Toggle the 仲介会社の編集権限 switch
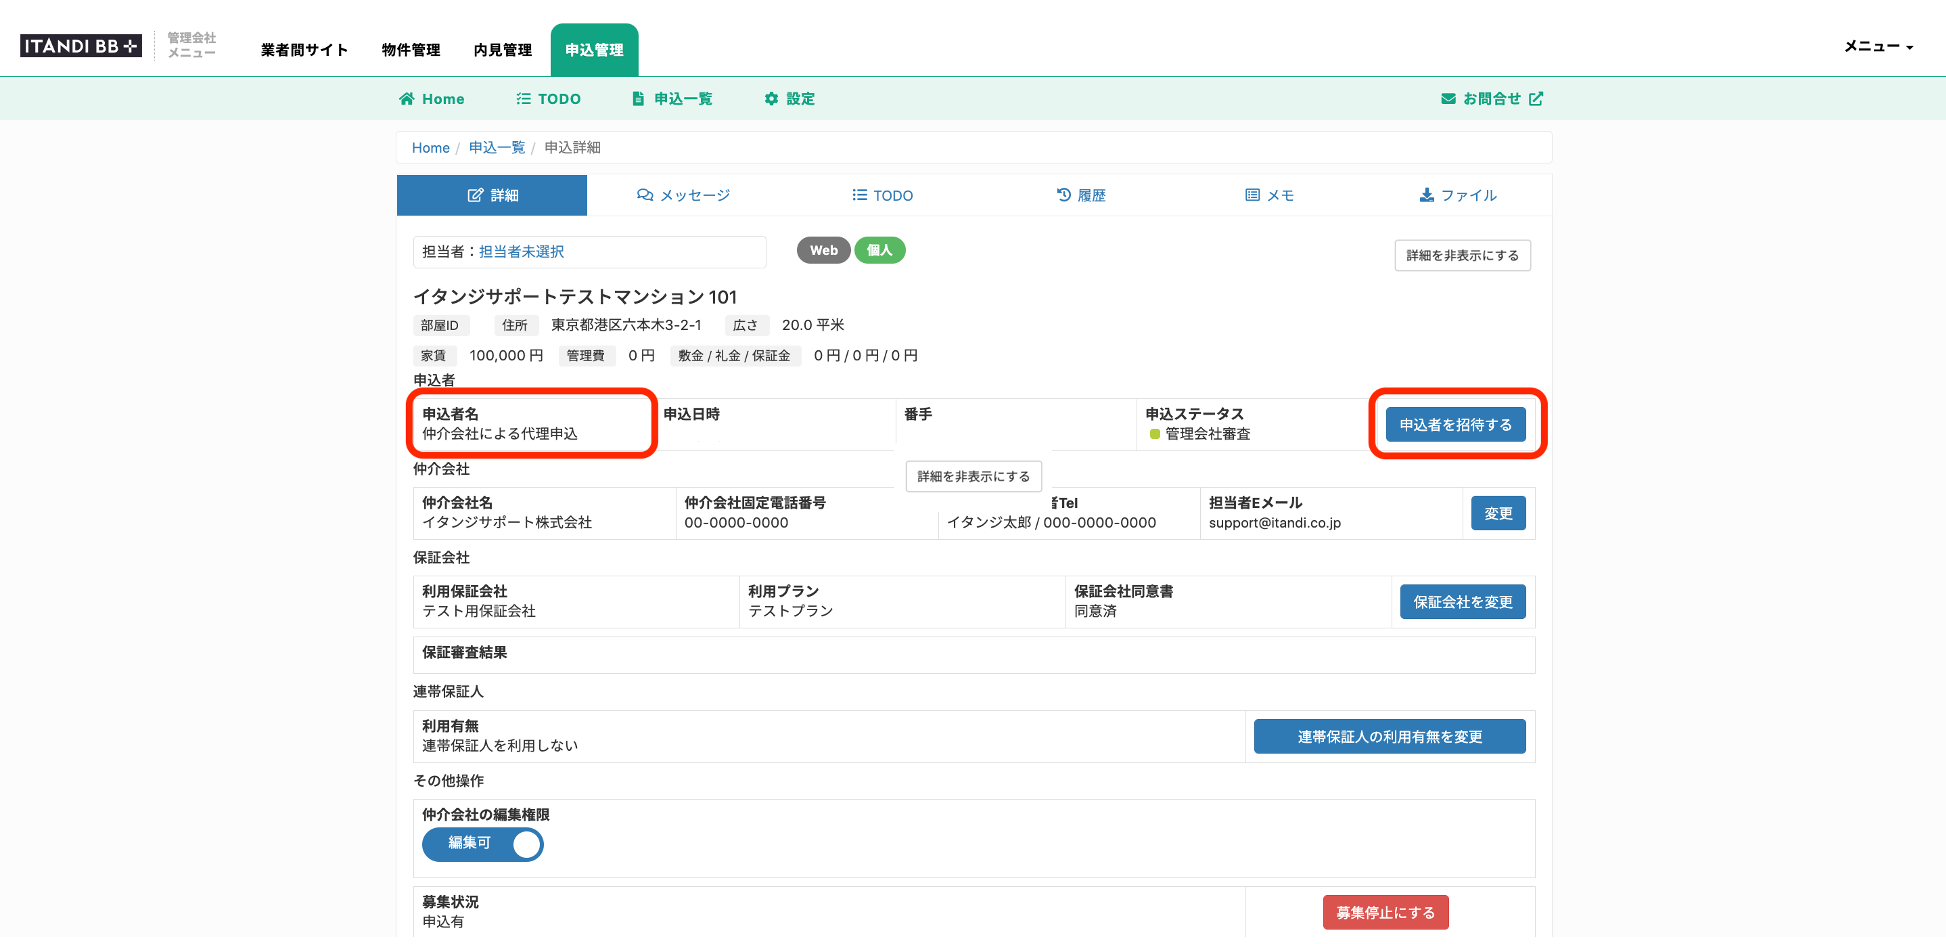1946x944 pixels. (483, 844)
